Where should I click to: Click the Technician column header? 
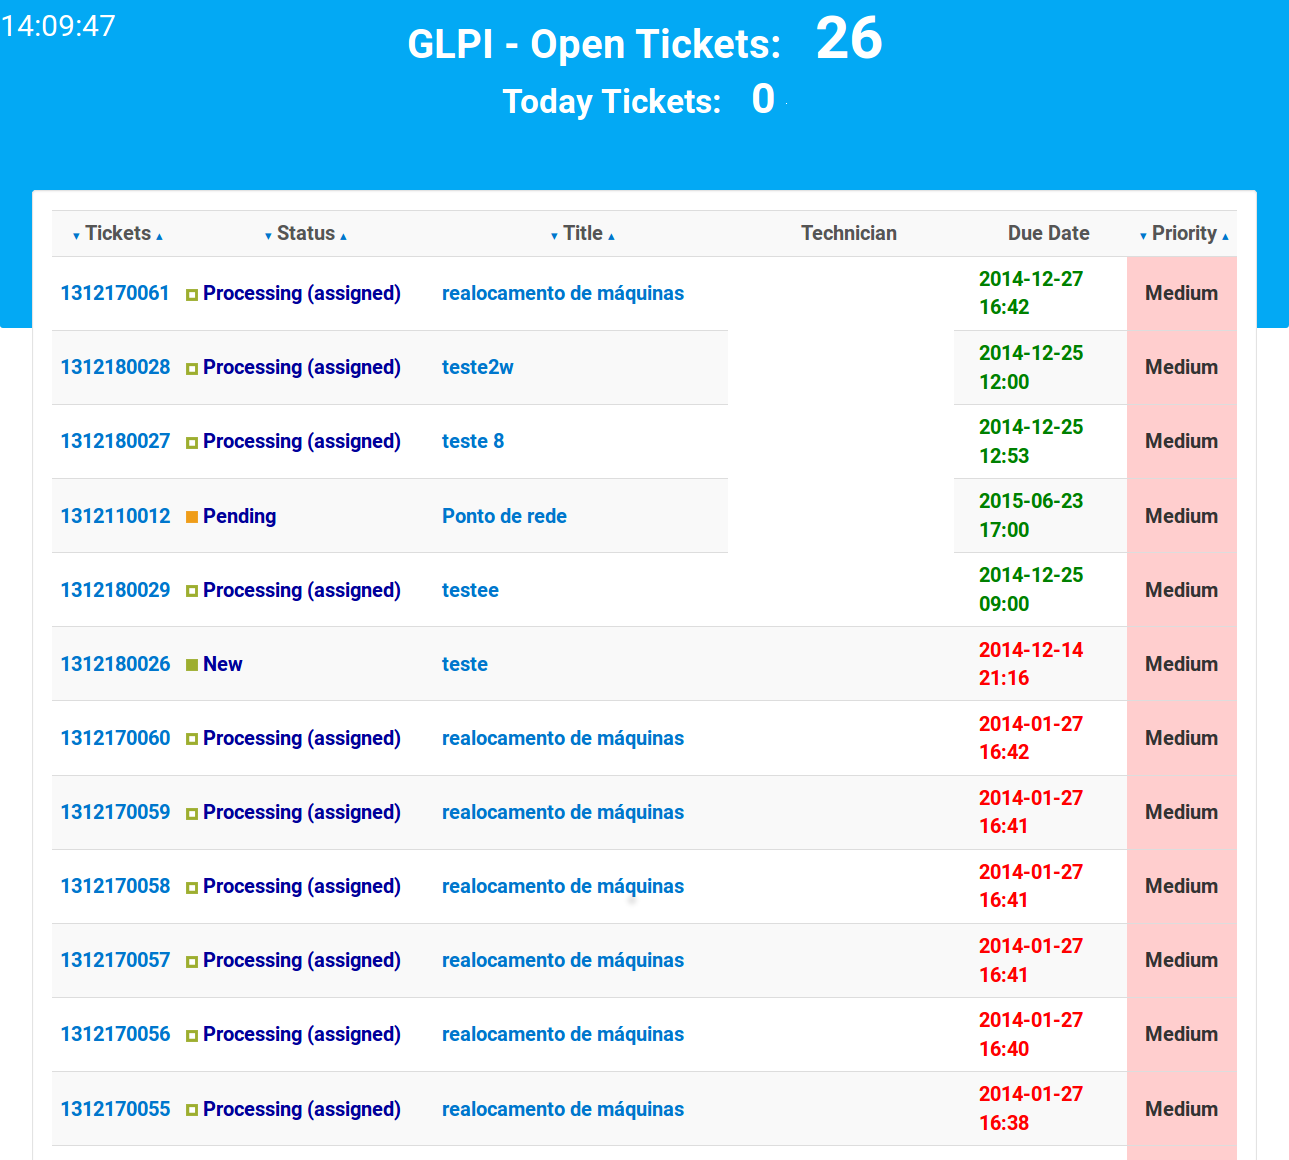click(x=848, y=233)
